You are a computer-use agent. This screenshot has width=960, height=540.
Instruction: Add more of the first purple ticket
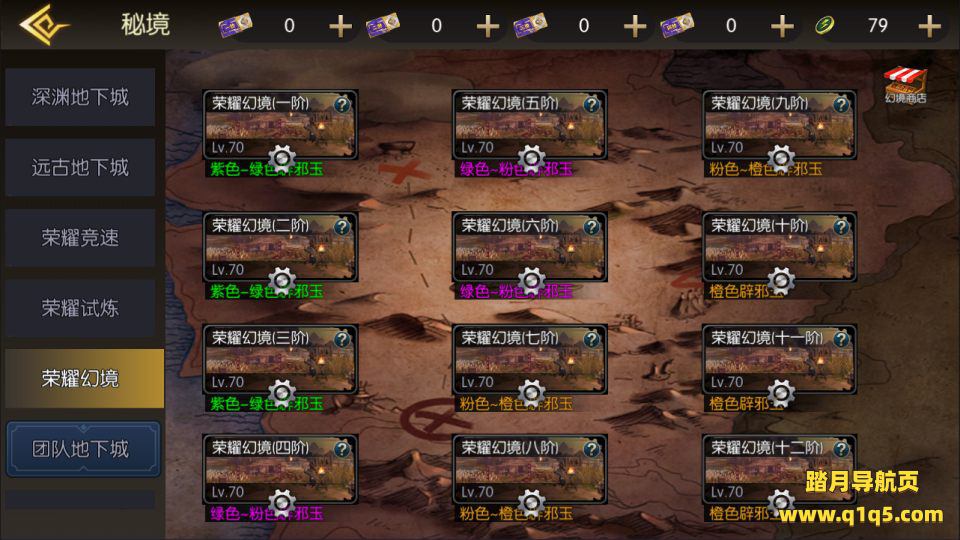[x=340, y=26]
